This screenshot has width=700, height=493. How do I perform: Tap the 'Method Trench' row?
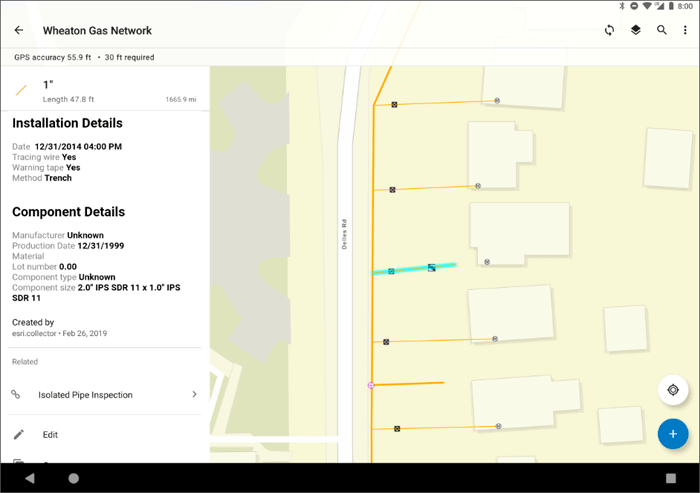click(x=42, y=178)
